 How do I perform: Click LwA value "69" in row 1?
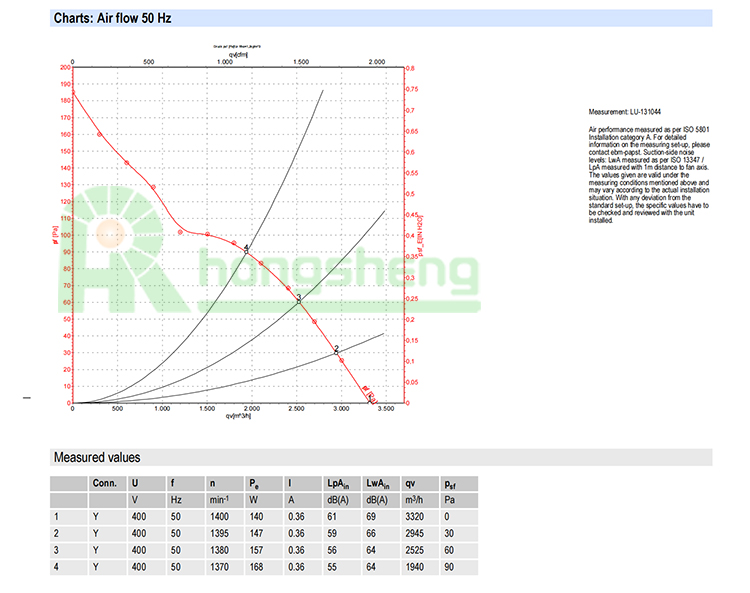[371, 516]
